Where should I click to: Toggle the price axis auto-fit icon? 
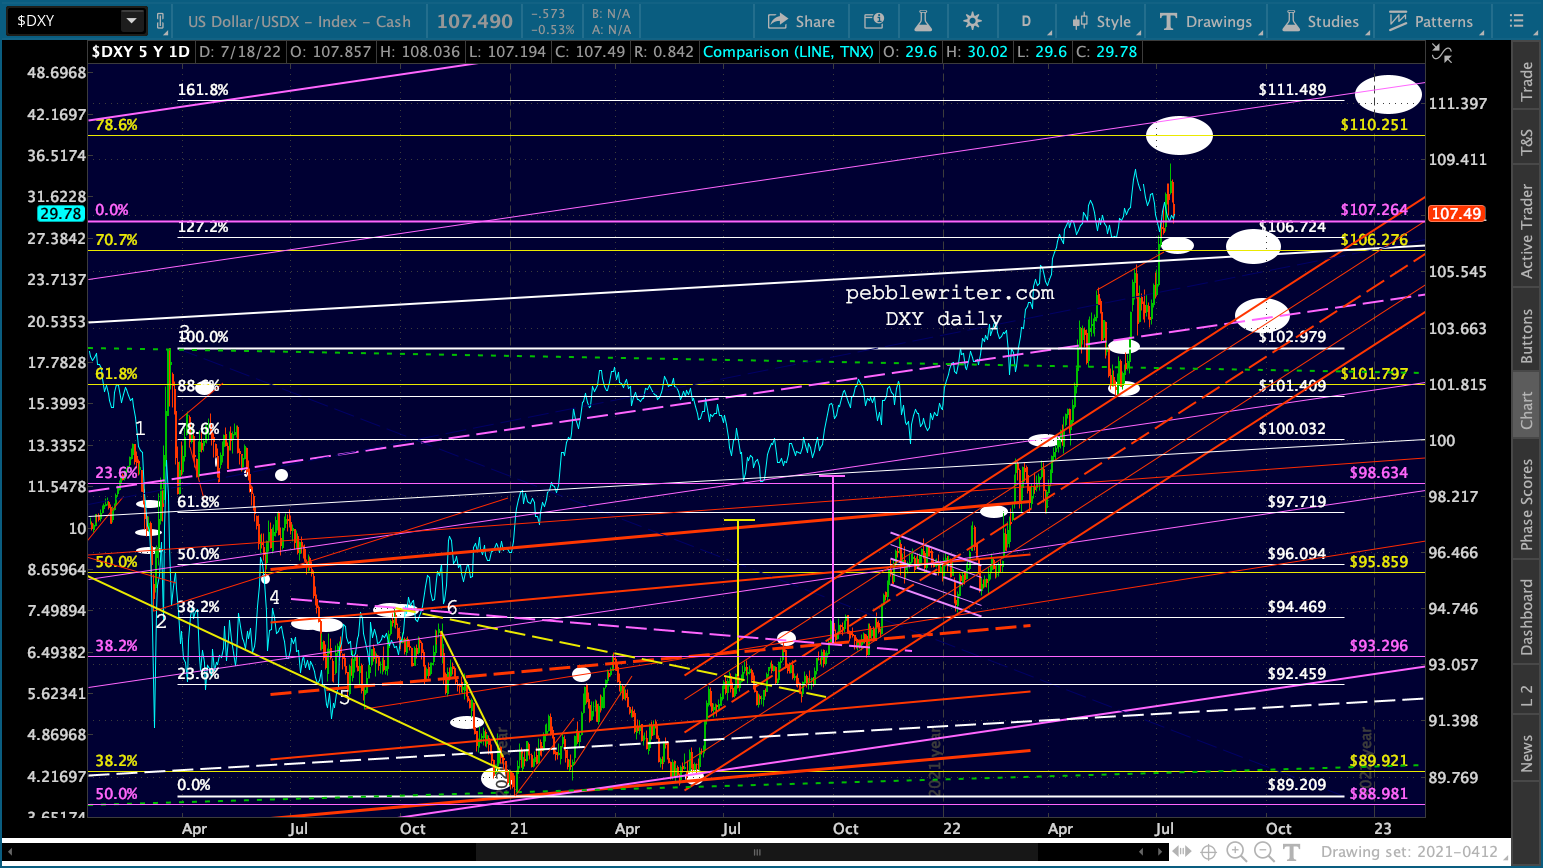(x=1442, y=53)
